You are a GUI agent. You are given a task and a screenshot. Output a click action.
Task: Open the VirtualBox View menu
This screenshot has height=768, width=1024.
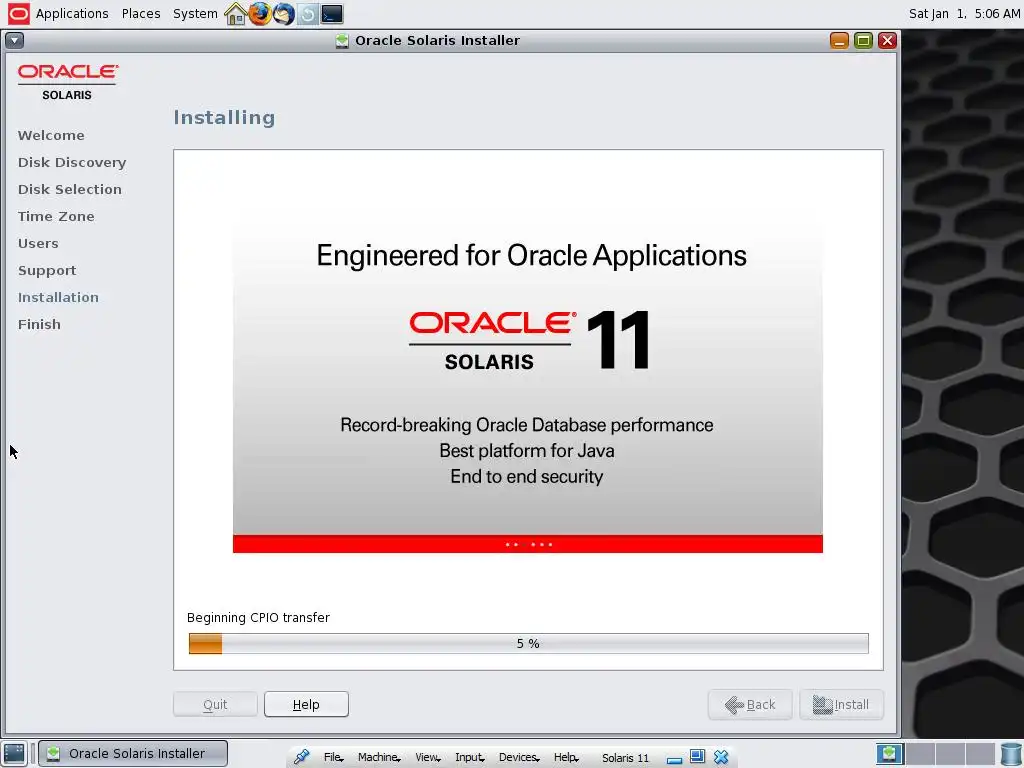pos(428,757)
